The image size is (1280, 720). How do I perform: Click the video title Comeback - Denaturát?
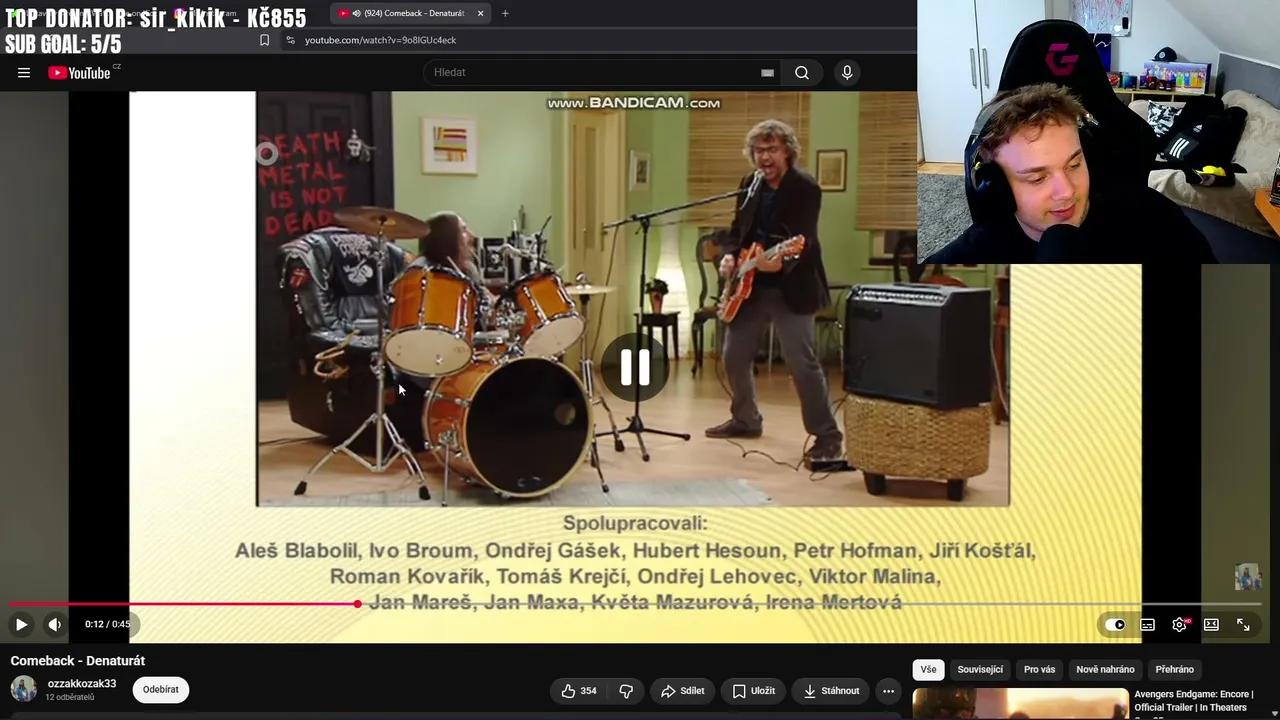point(78,661)
